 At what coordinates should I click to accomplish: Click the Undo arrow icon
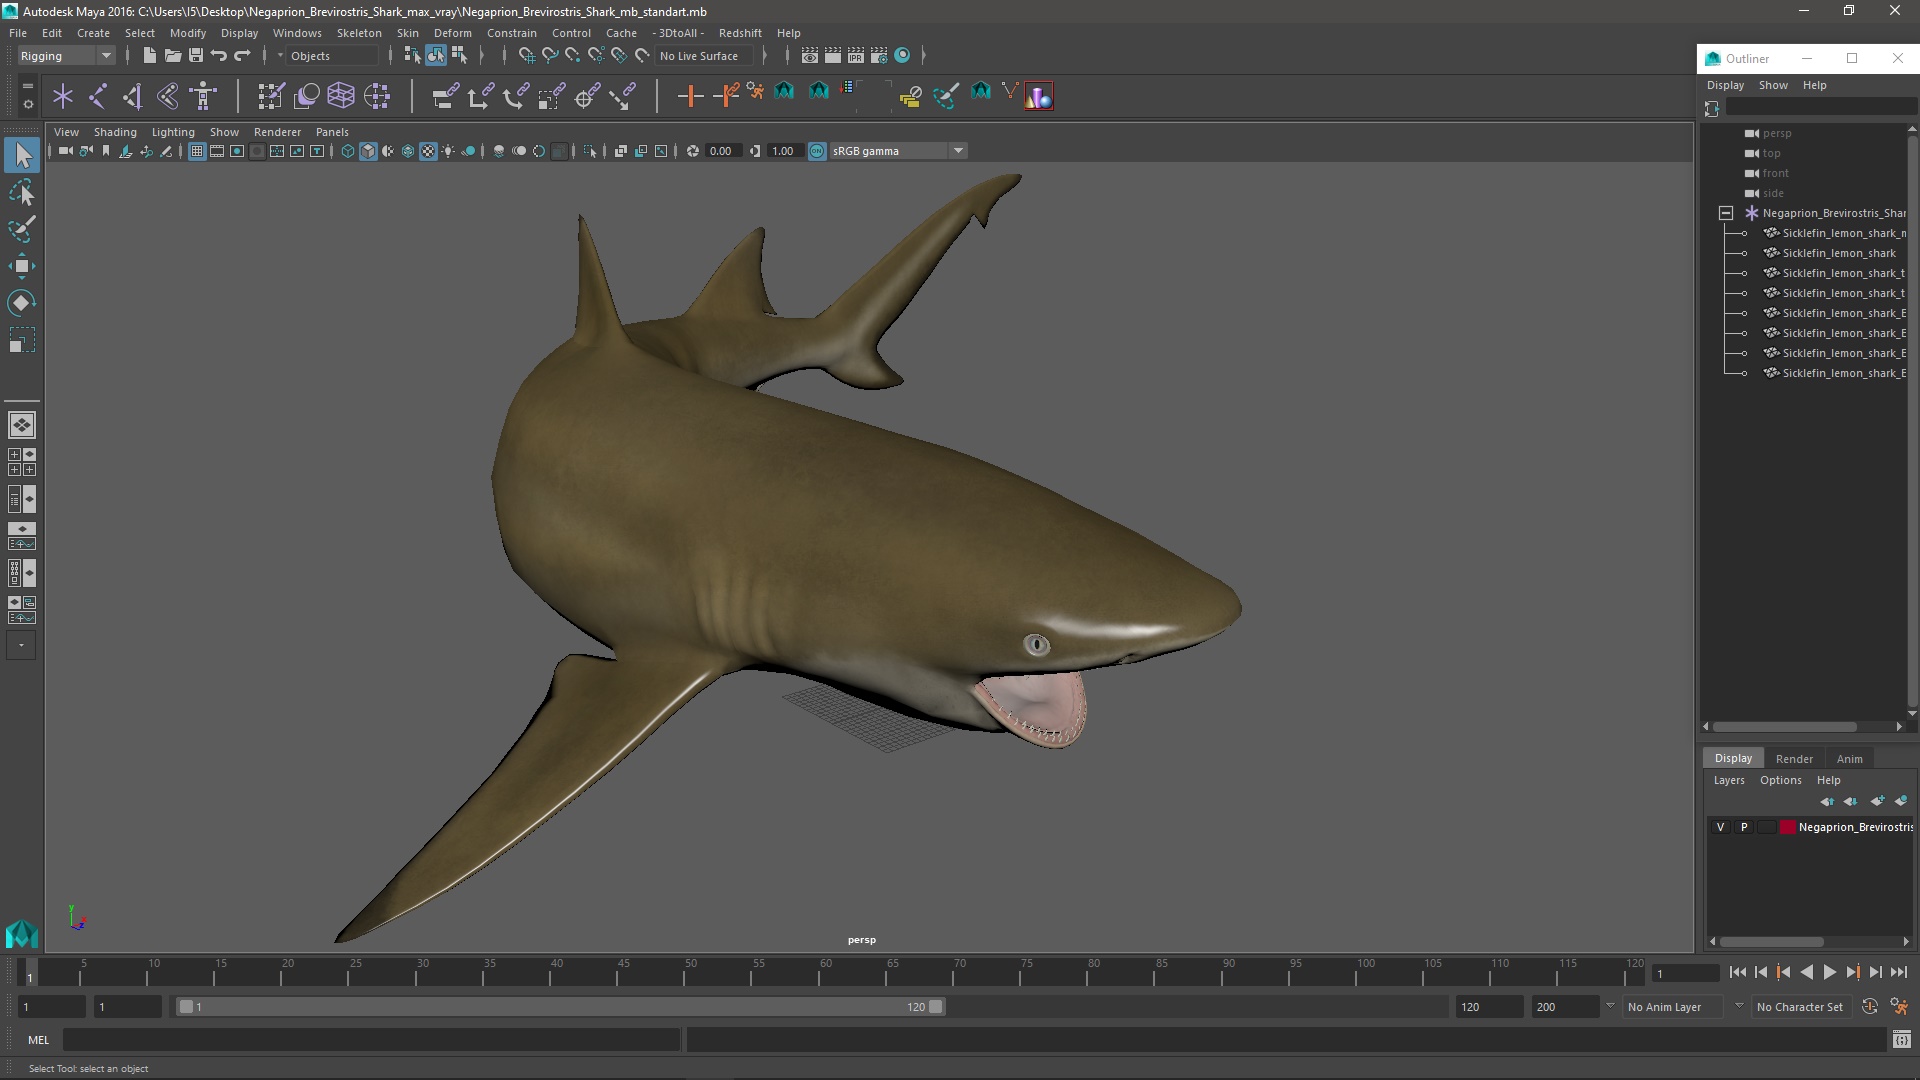coord(219,56)
